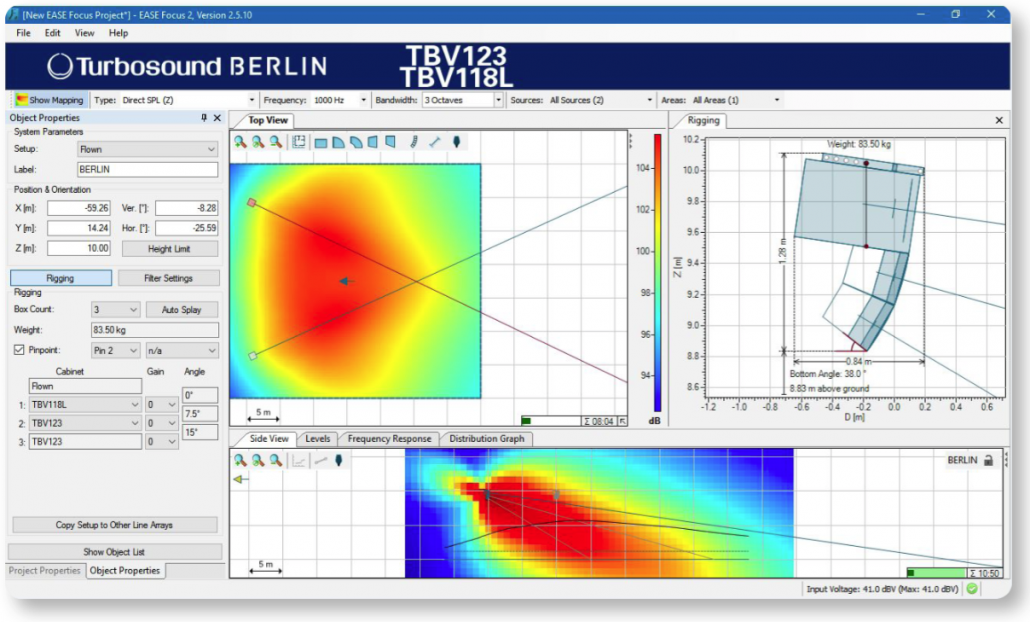Open the File menu
The width and height of the screenshot is (1030, 622).
pos(24,33)
